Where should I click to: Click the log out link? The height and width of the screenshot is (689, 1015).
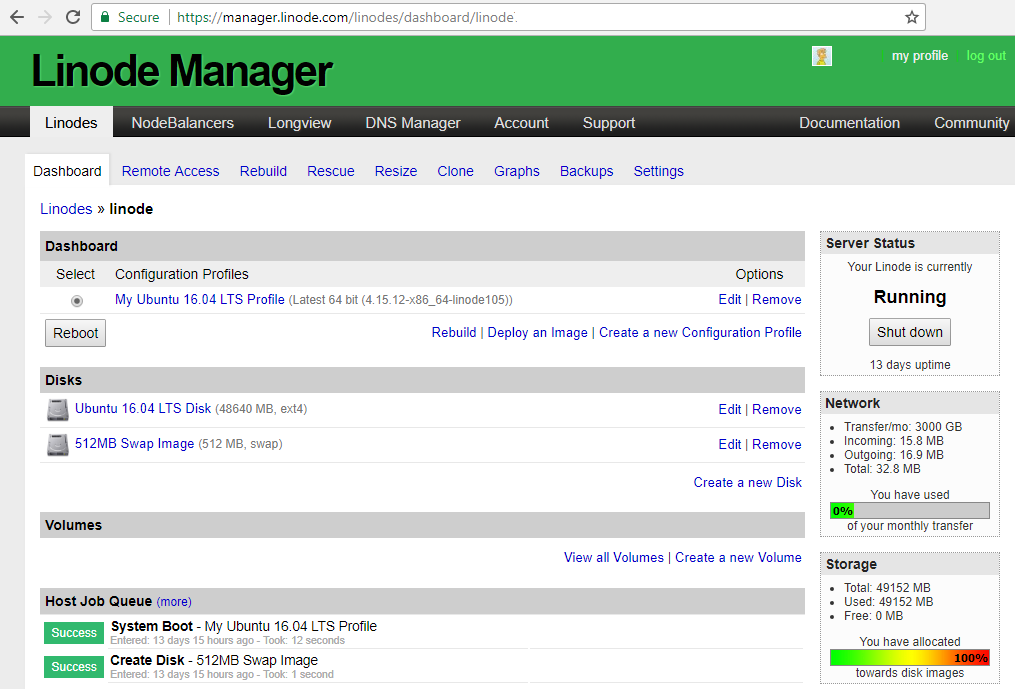click(x=986, y=56)
